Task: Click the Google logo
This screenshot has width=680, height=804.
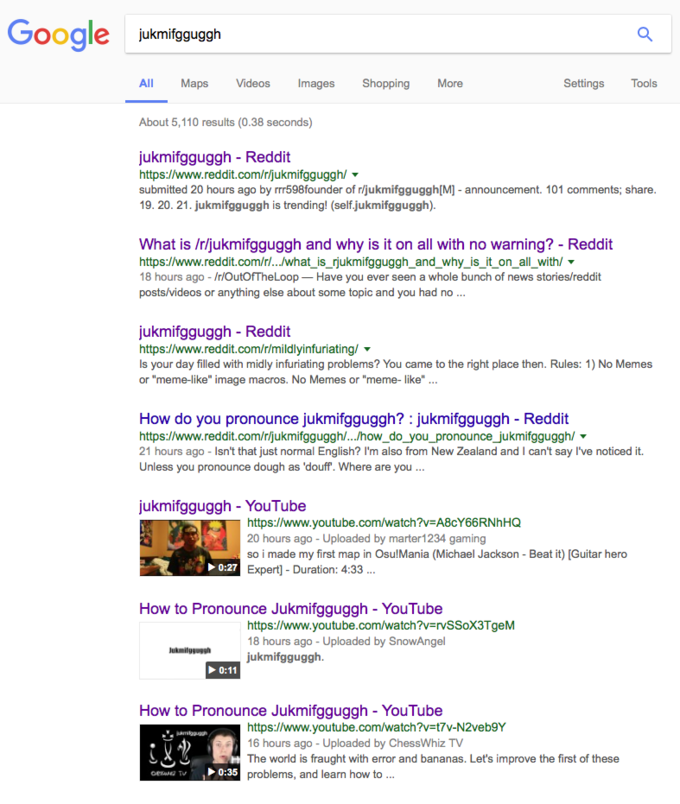Action: 58,34
